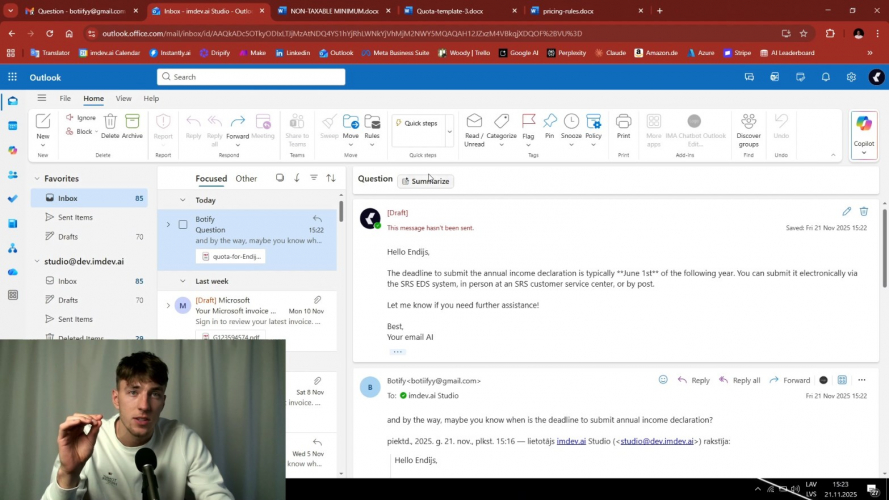The image size is (889, 500).
Task: Collapse the Favorites section
Action: (x=37, y=179)
